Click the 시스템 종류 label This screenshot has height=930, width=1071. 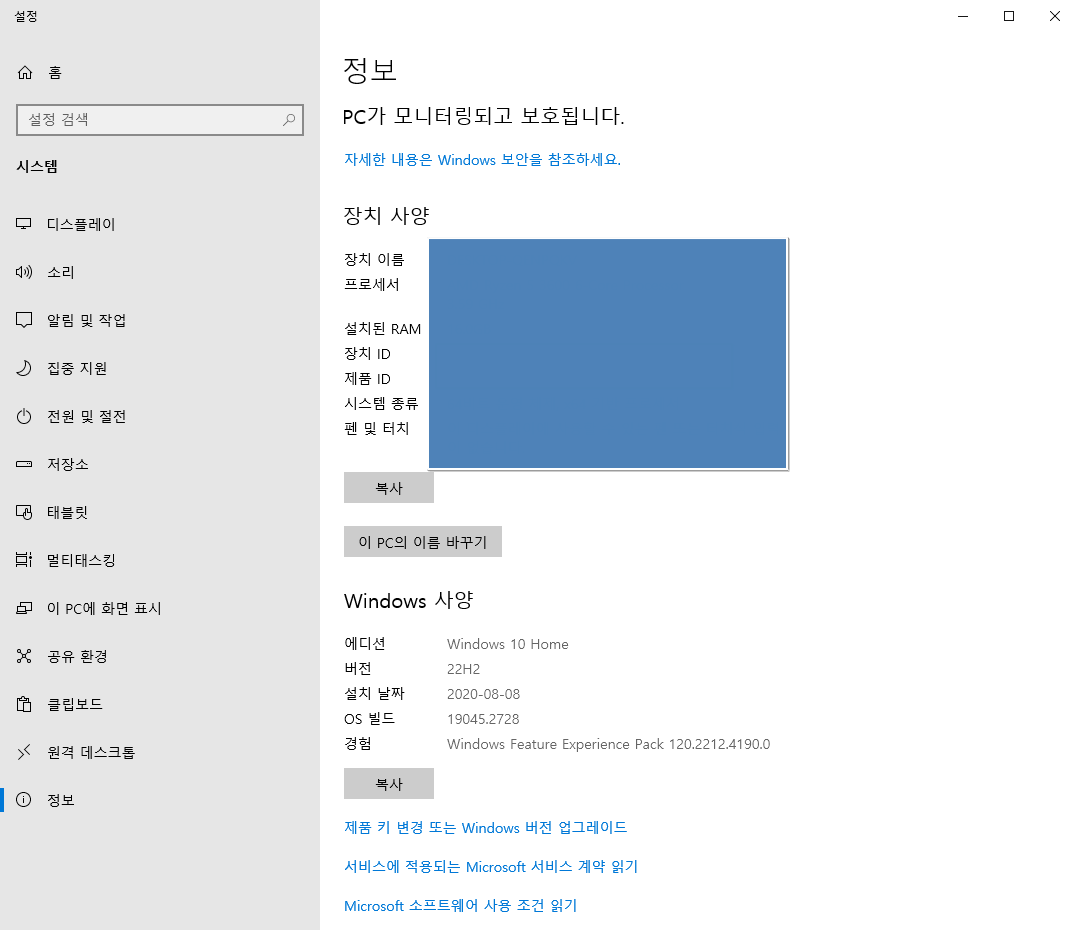tap(381, 404)
